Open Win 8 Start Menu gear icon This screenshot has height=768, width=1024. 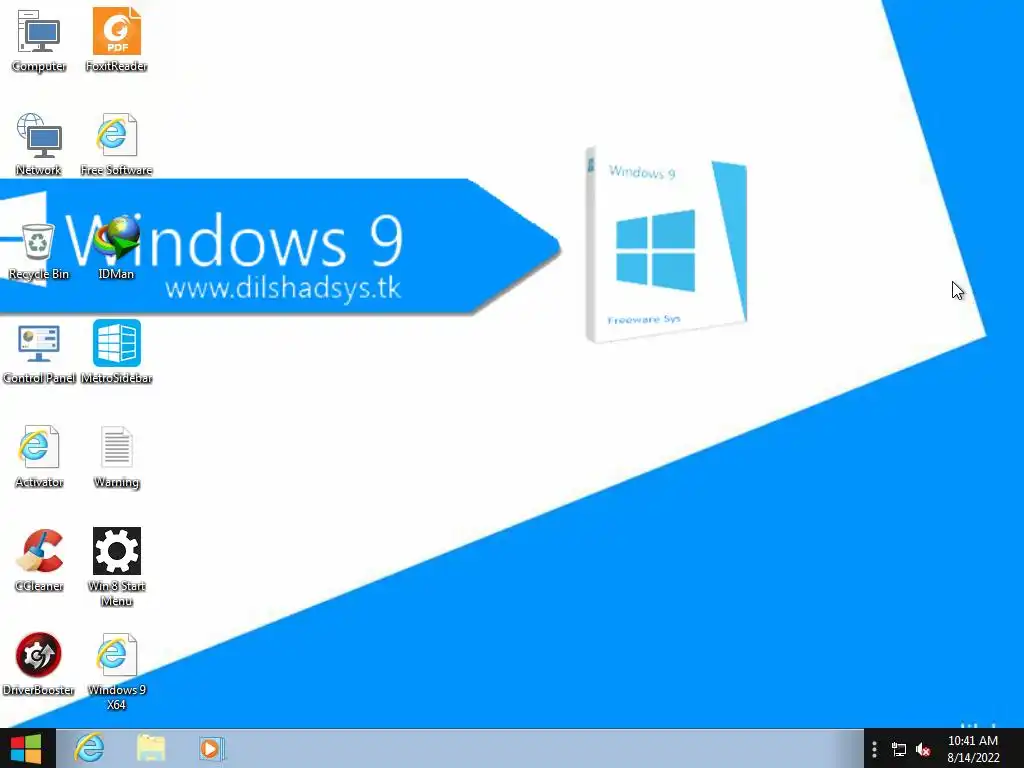click(116, 567)
